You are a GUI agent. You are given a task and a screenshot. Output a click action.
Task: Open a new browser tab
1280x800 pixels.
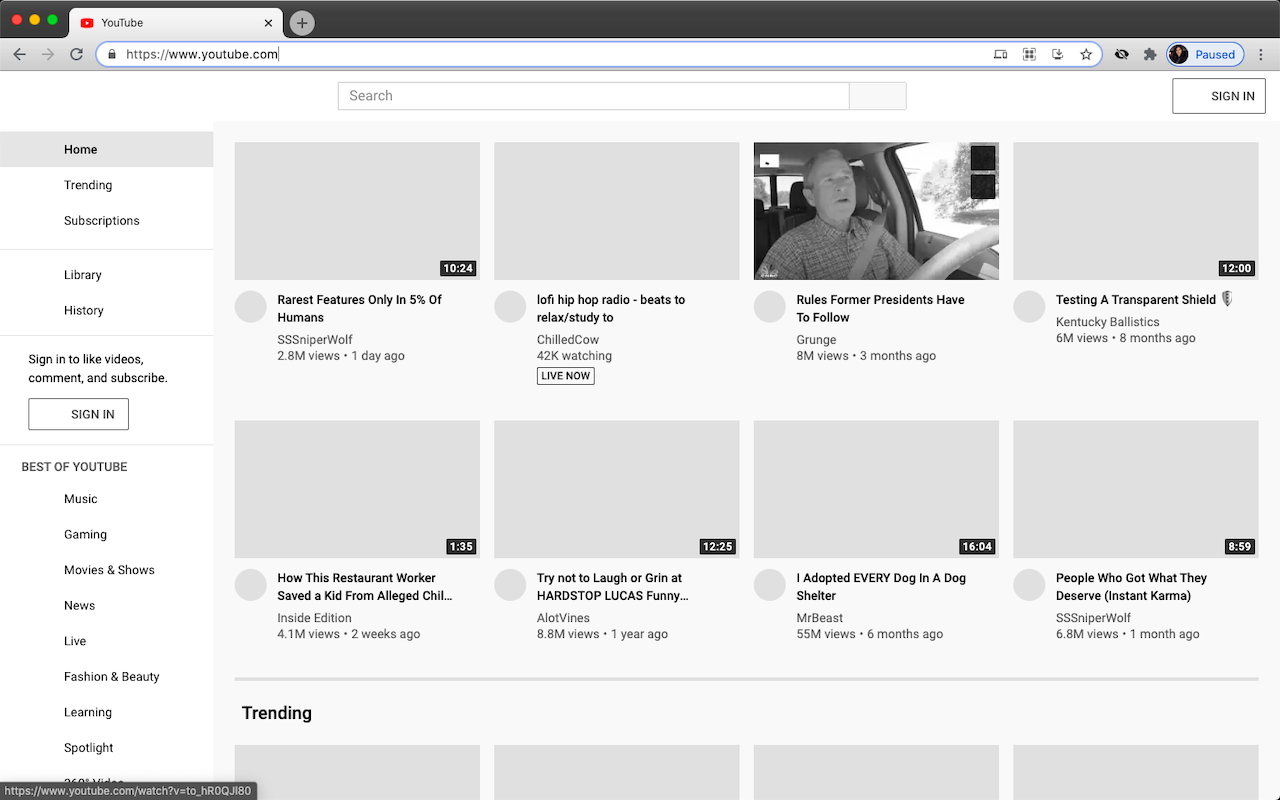coord(302,22)
